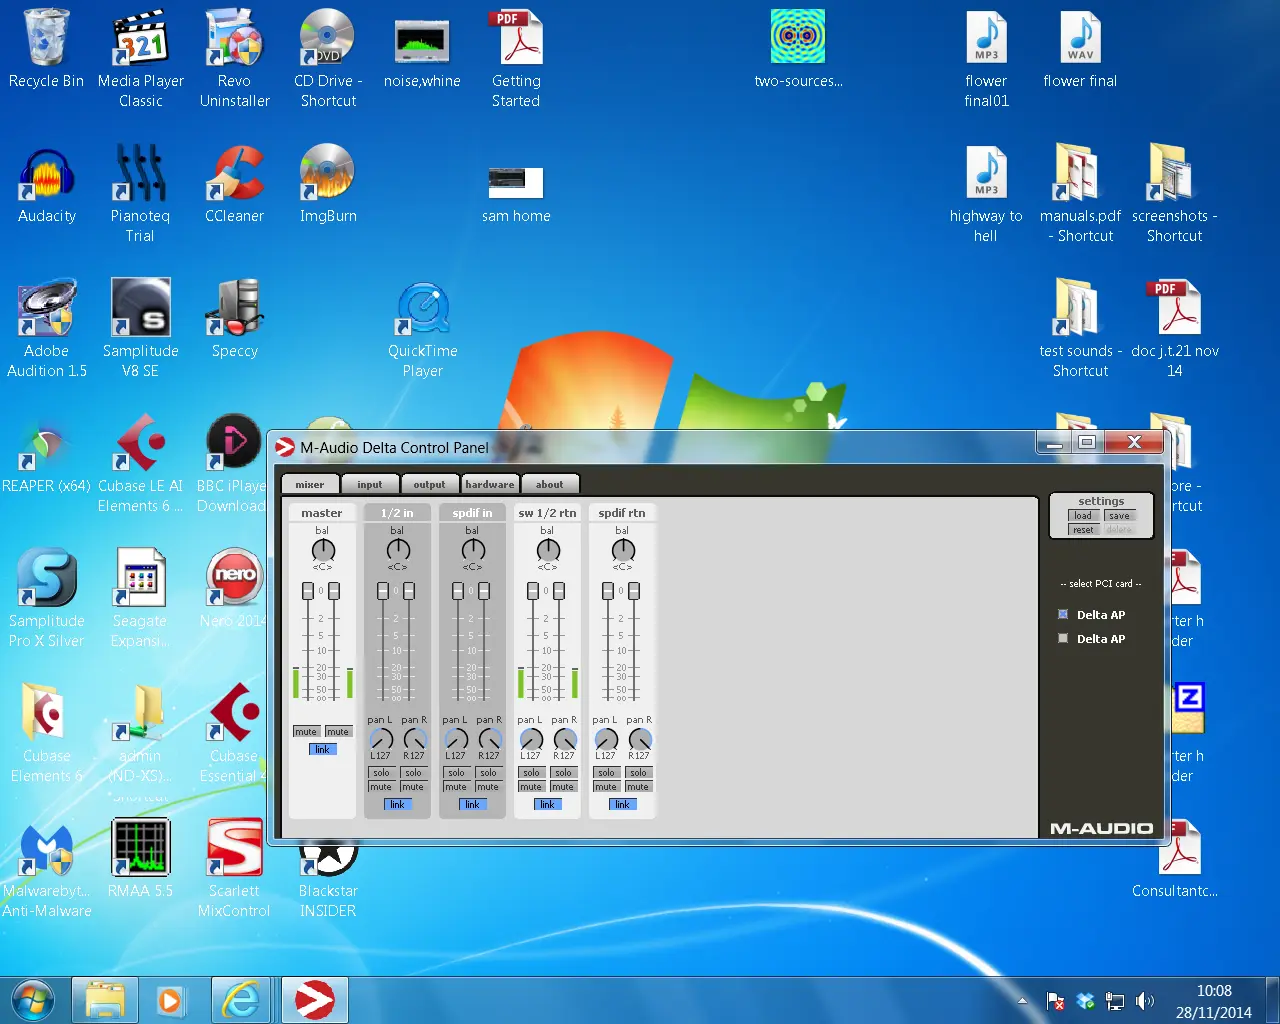The image size is (1280, 1024).
Task: Select doc j.t.21 nov 14 PDF
Action: pos(1174,328)
